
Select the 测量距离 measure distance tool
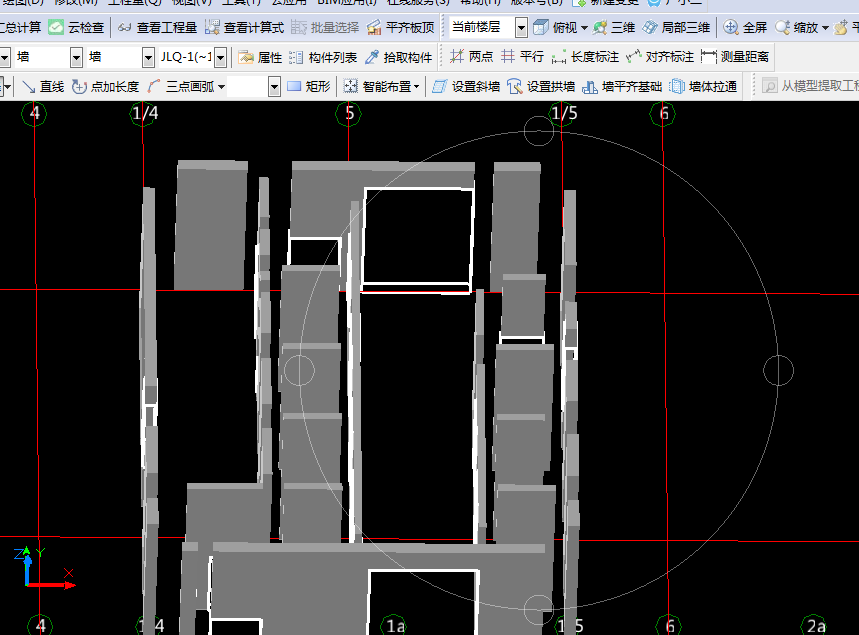click(x=735, y=56)
